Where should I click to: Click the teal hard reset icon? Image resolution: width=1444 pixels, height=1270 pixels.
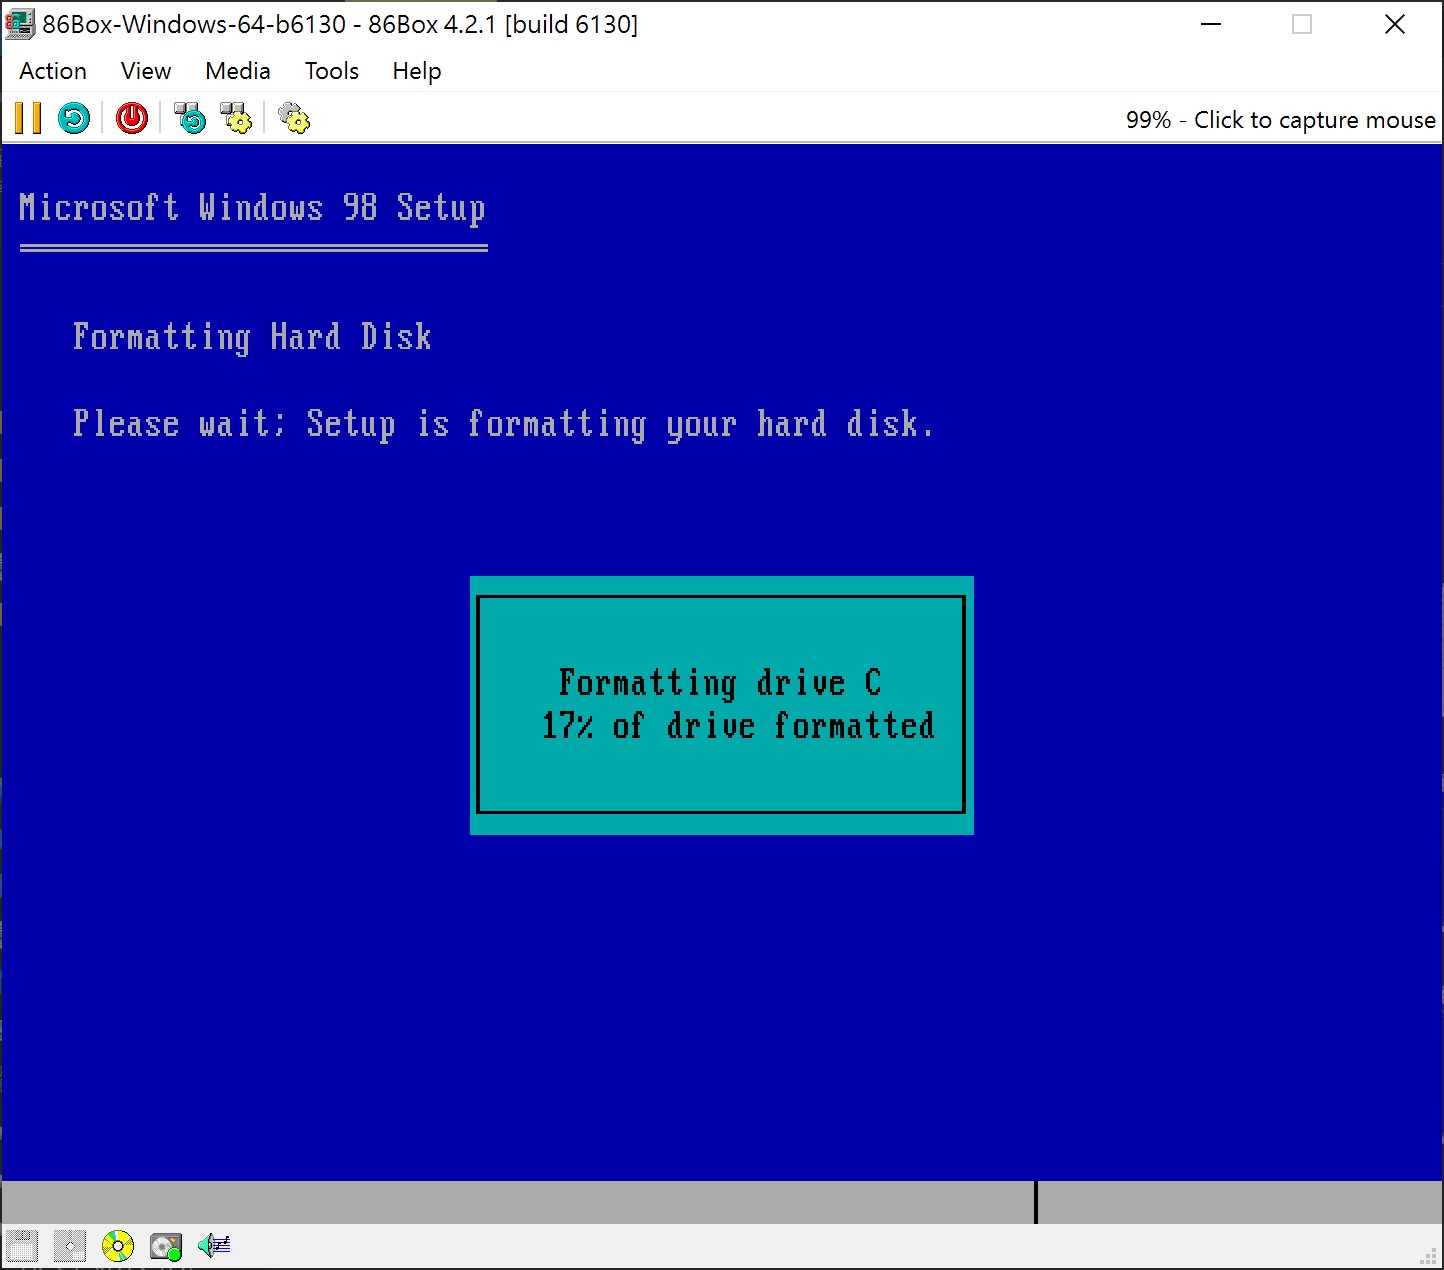click(x=73, y=119)
